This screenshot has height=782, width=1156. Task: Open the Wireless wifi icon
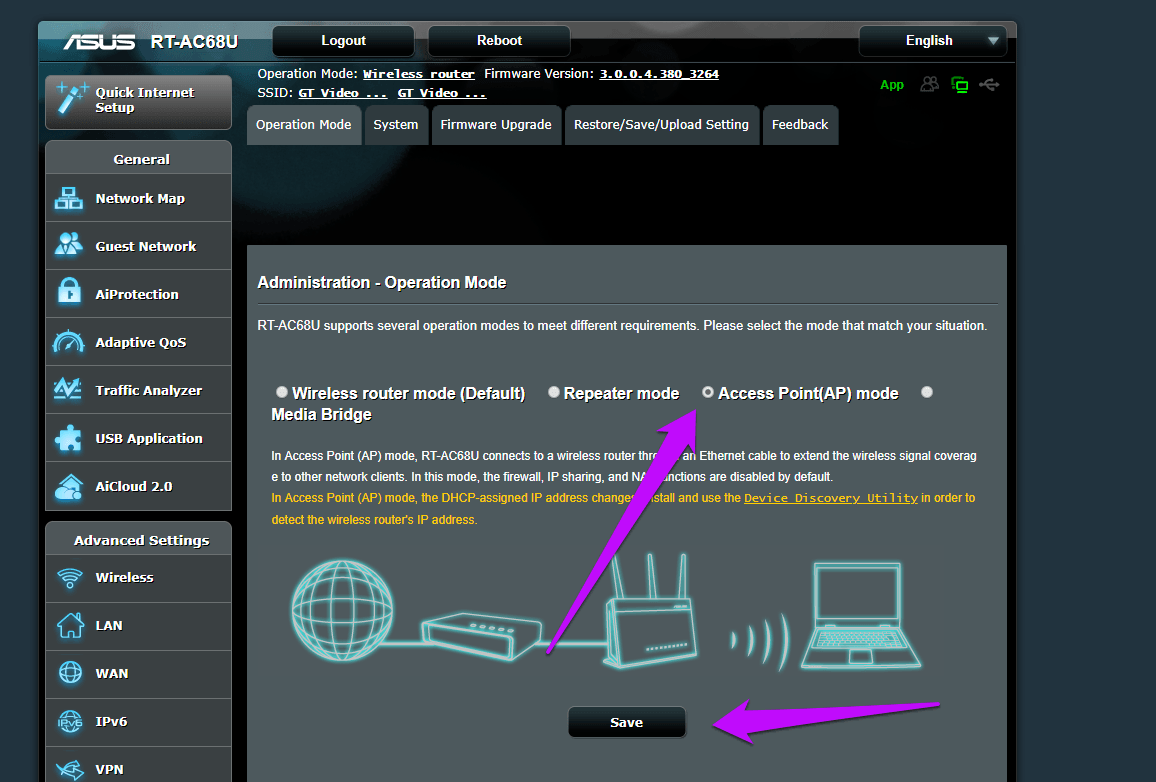[x=70, y=578]
